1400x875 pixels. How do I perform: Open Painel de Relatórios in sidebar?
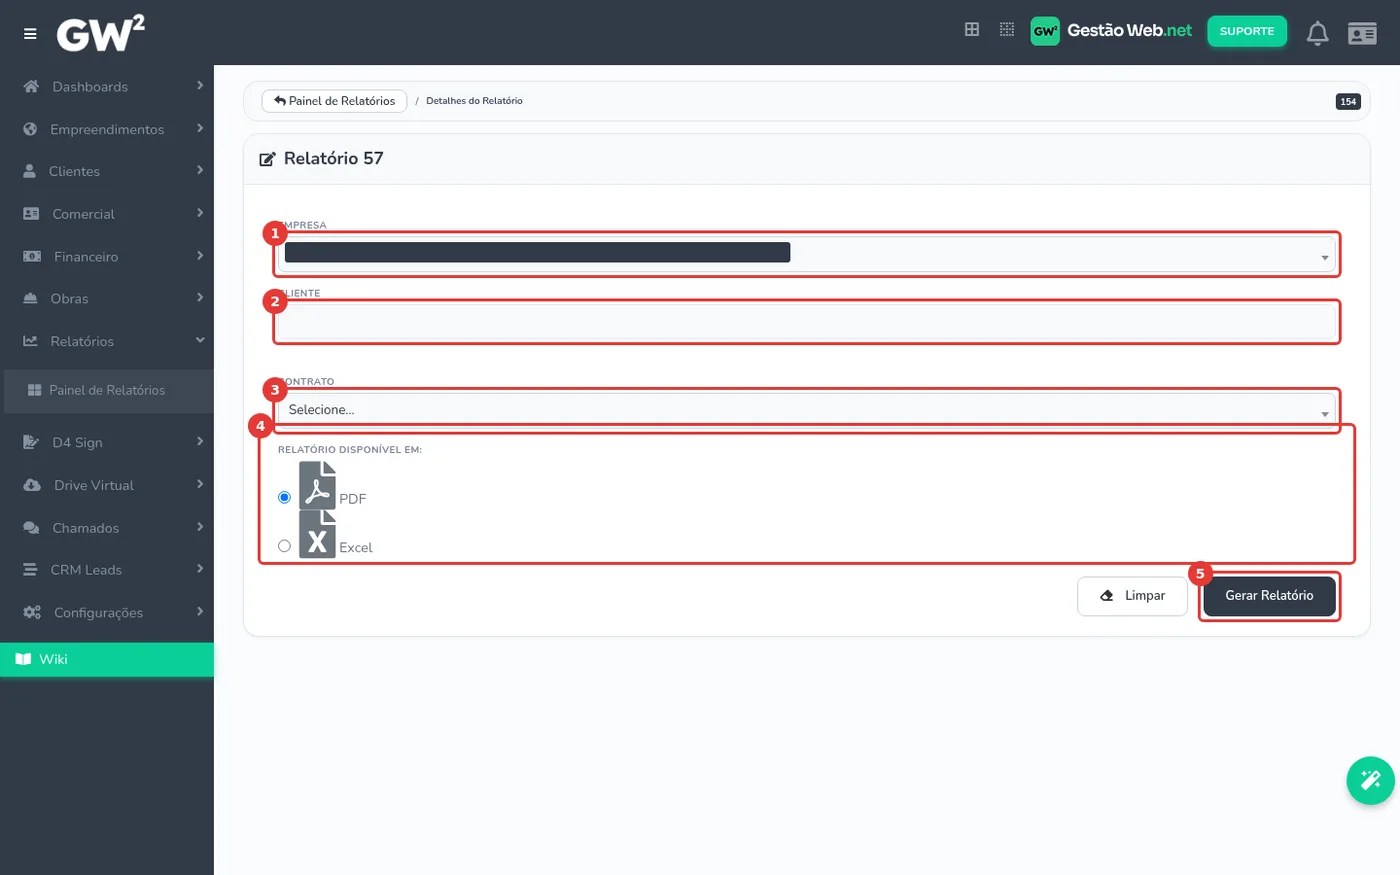click(x=107, y=391)
